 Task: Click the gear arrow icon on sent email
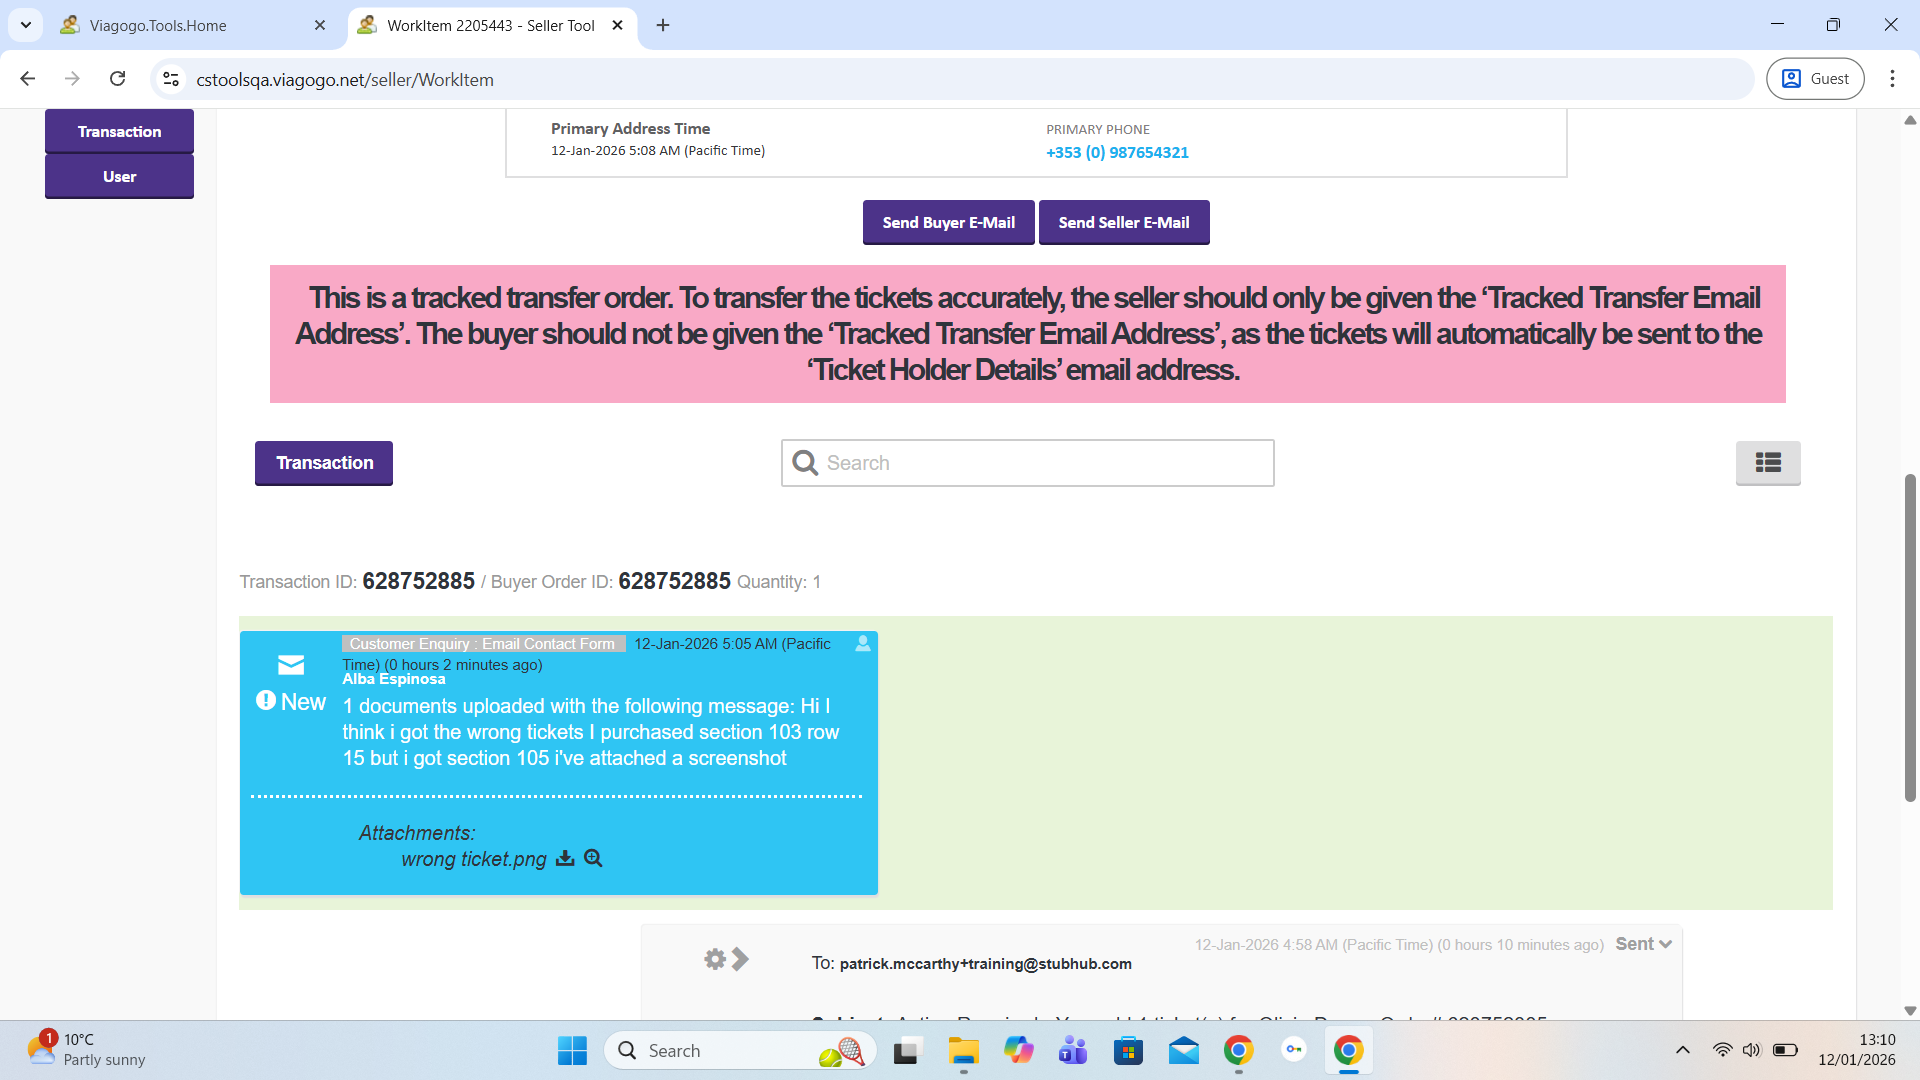click(x=726, y=959)
